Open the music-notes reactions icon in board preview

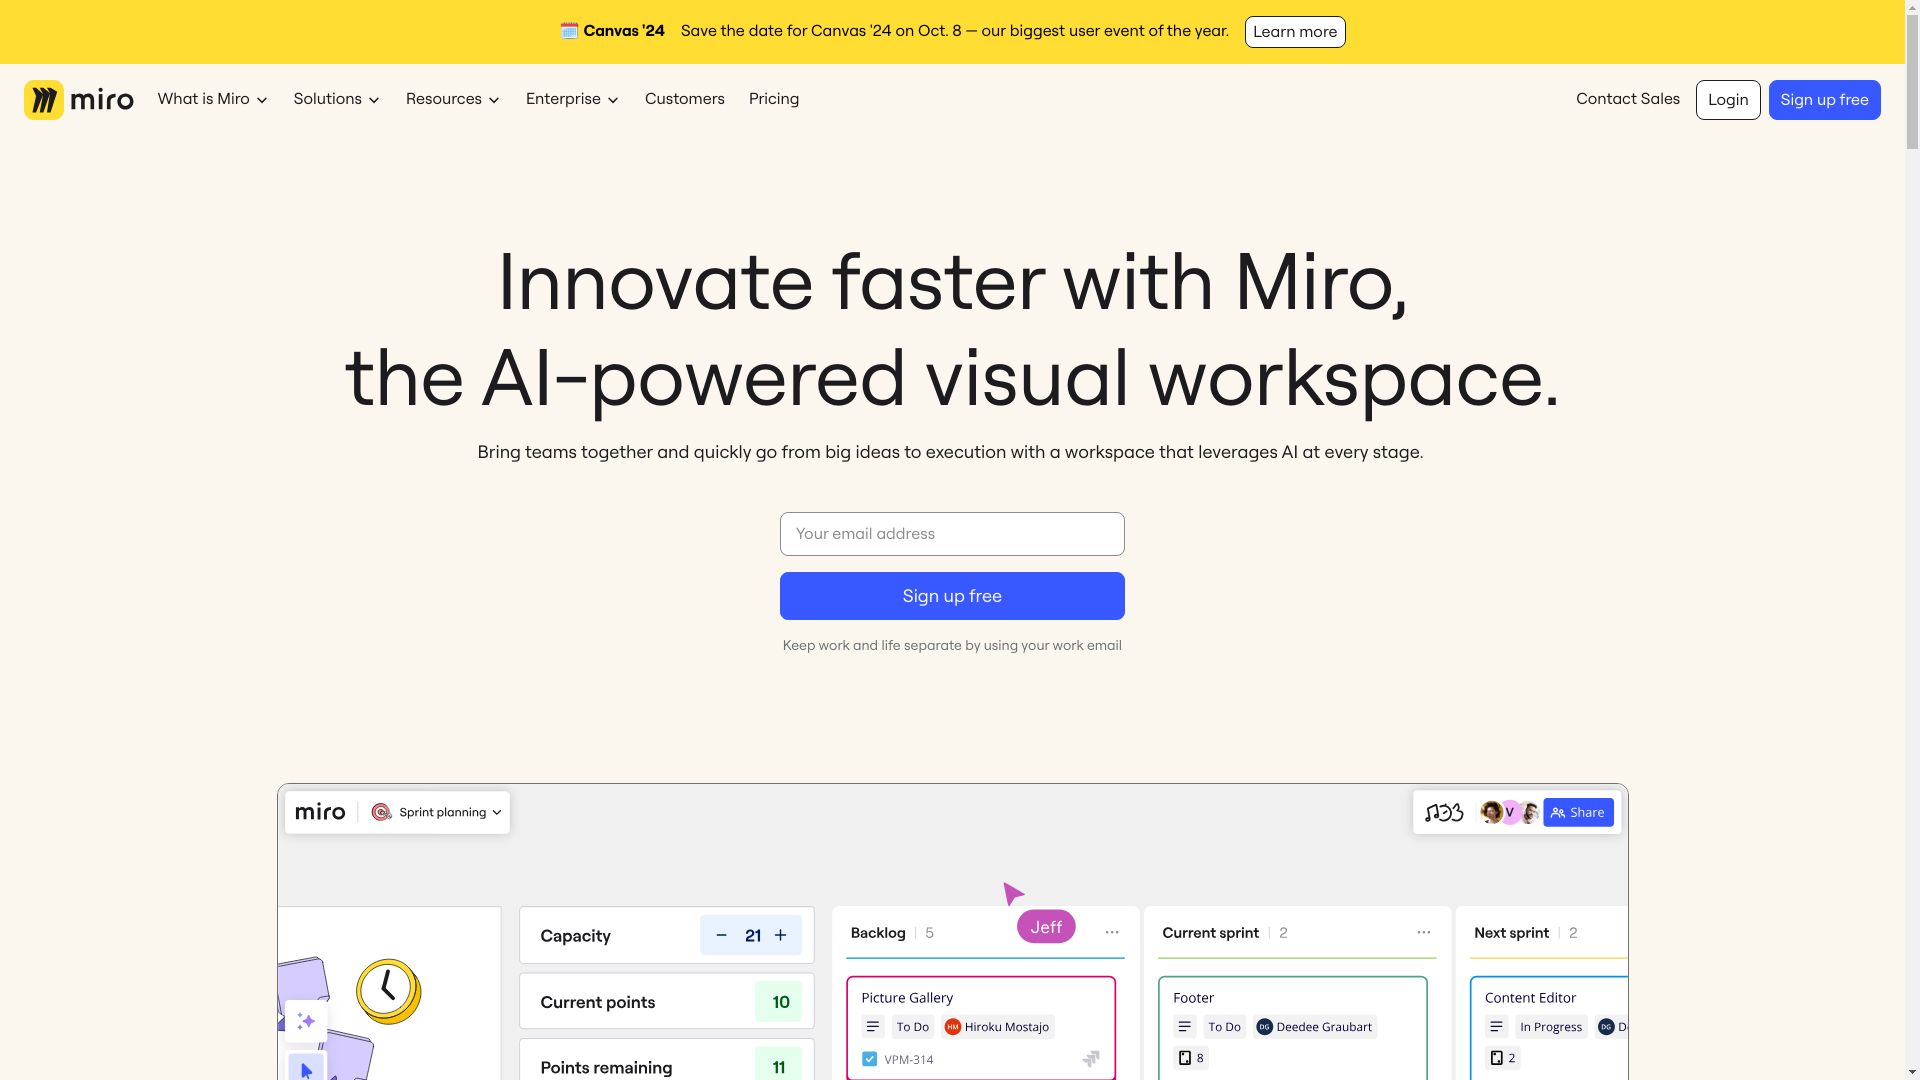coord(1444,812)
